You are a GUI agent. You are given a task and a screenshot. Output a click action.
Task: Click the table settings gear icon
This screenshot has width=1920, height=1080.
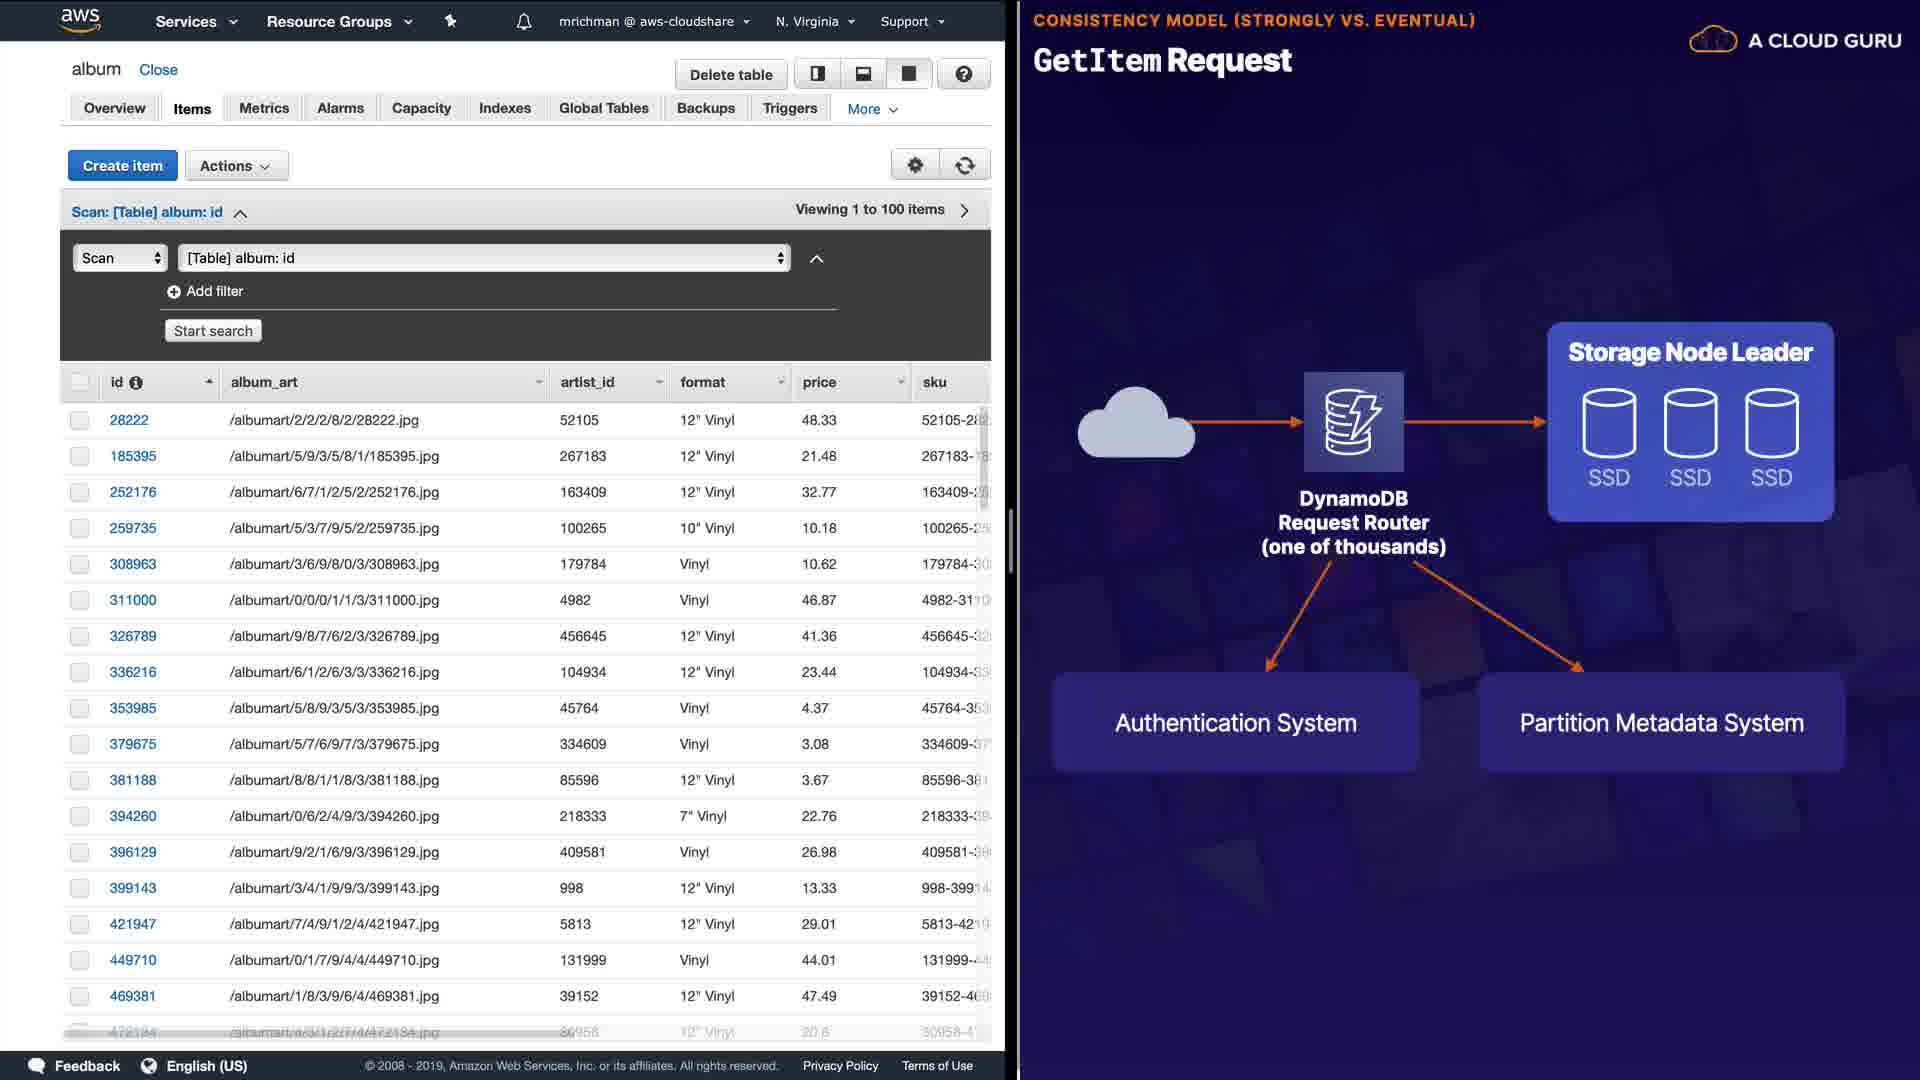click(x=915, y=166)
